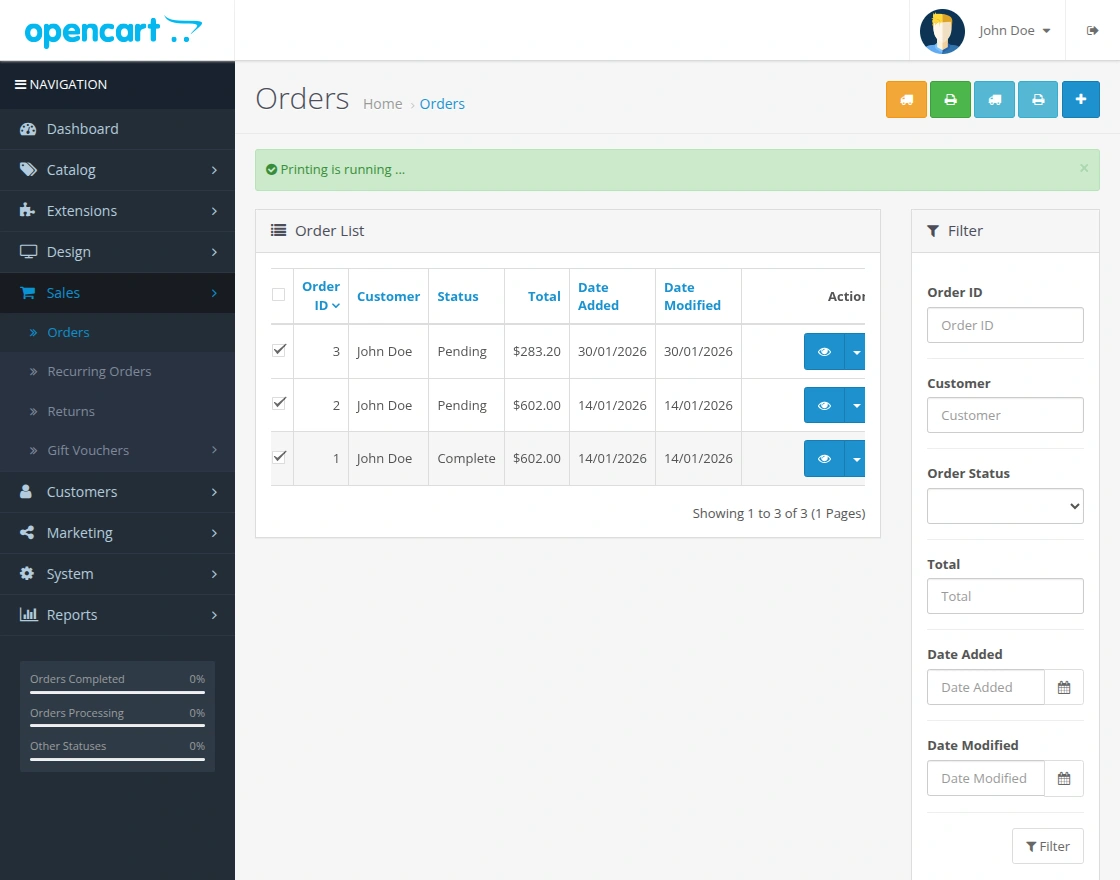Open action dropdown for order 3

pyautogui.click(x=855, y=351)
